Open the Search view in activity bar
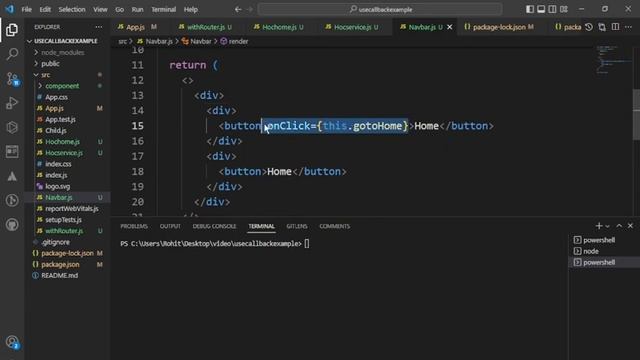The height and width of the screenshot is (360, 640). coord(12,54)
